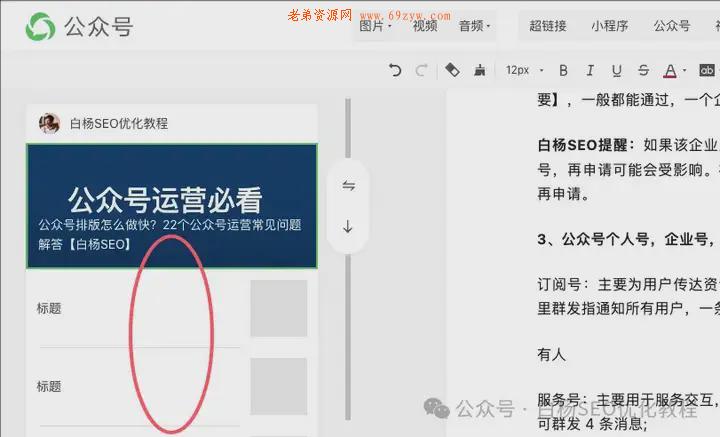Viewport: 720px width, 437px height.
Task: Clear formatting with the broom icon
Action: 480,70
